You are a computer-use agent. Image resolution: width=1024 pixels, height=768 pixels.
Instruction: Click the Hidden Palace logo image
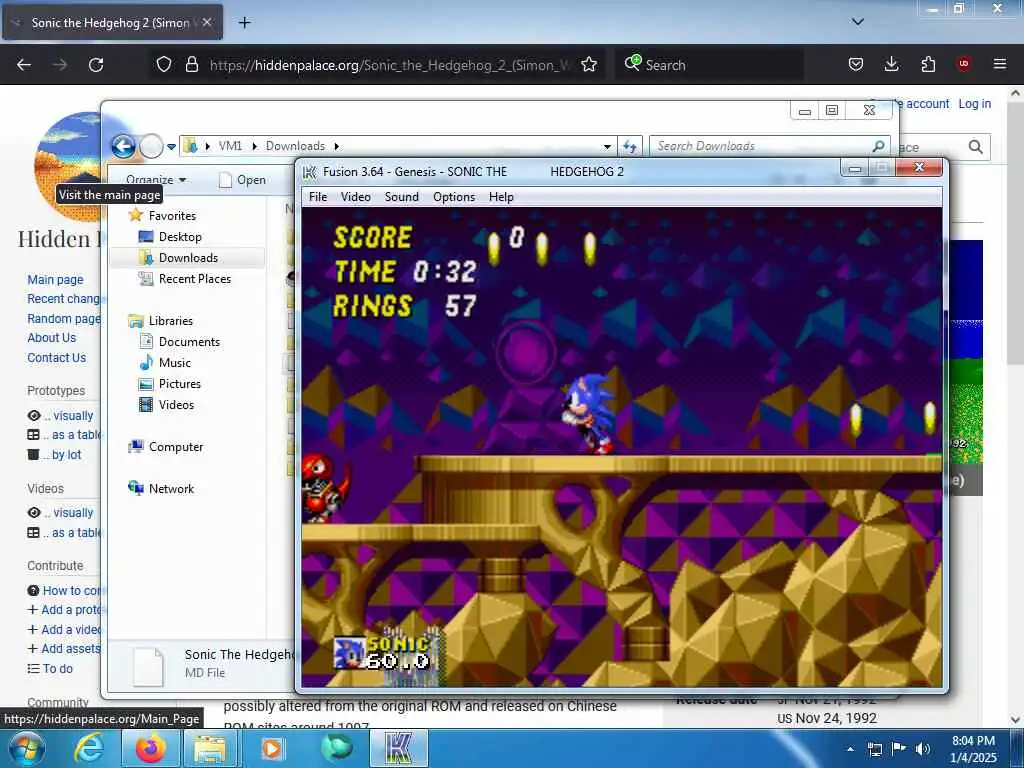click(x=67, y=165)
